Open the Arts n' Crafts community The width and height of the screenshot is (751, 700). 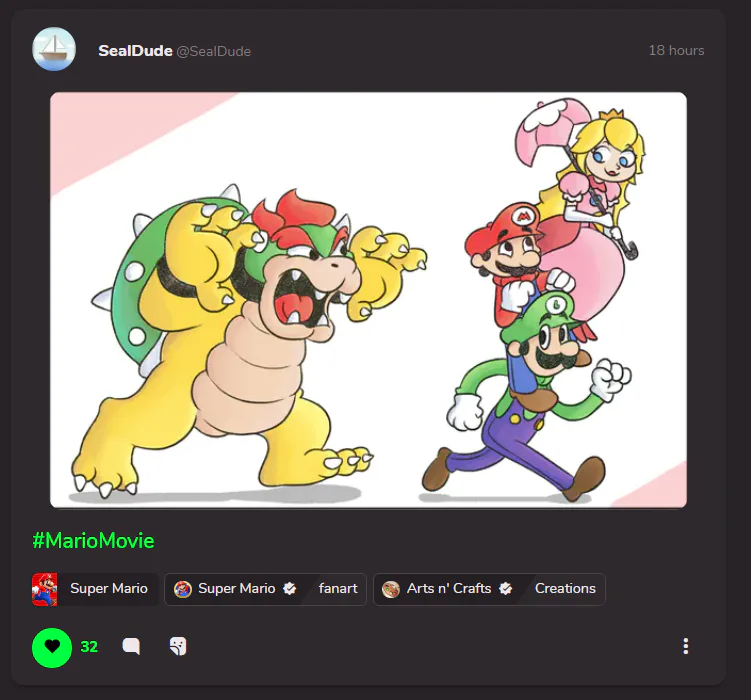449,588
